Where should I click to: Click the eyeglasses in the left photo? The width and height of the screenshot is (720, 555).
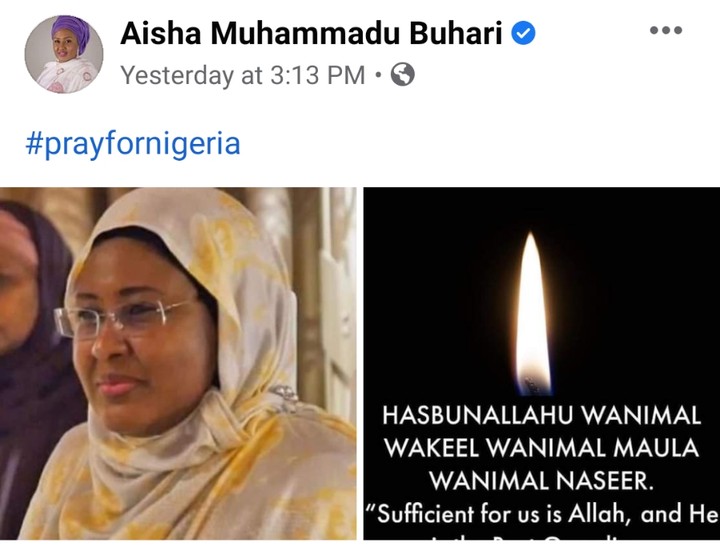(122, 317)
